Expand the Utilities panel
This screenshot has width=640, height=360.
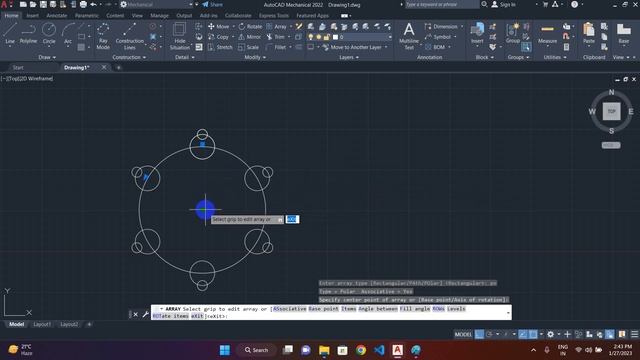click(x=555, y=58)
